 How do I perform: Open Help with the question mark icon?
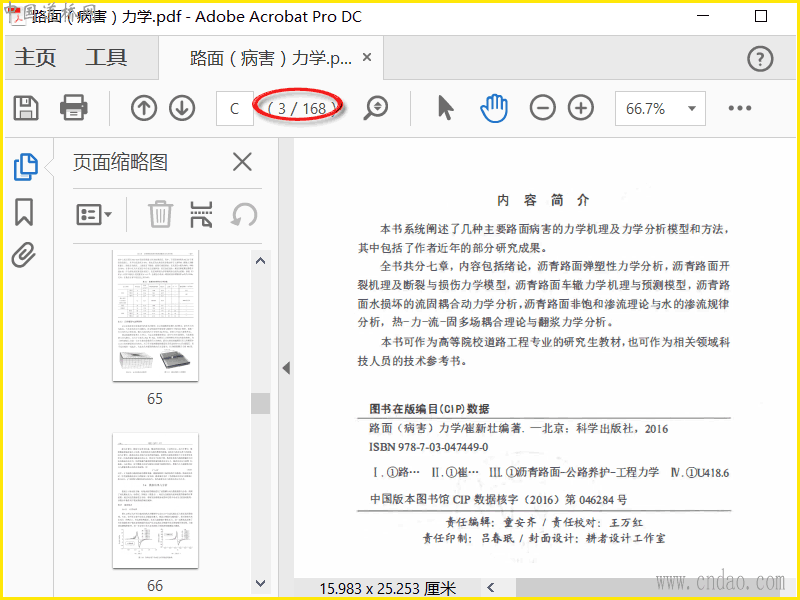click(760, 59)
